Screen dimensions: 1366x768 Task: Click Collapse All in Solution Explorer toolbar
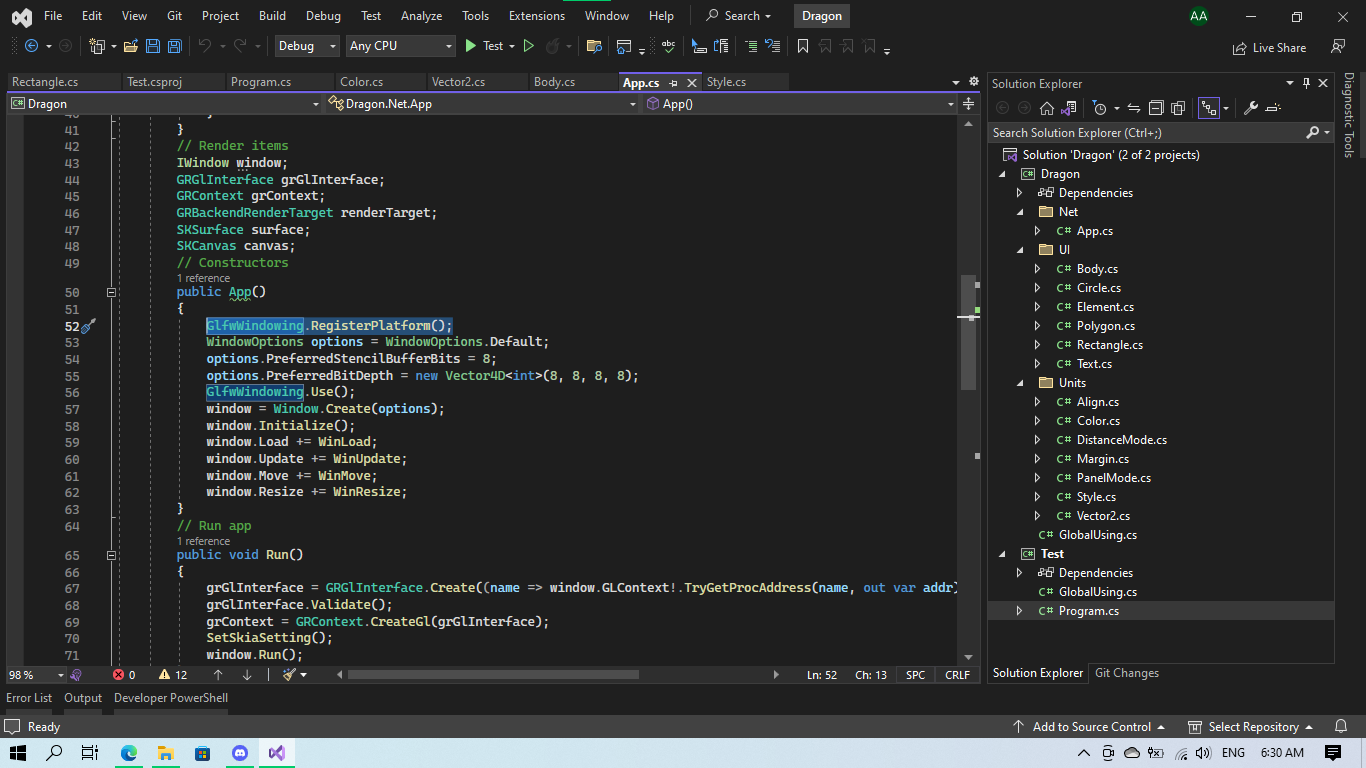pyautogui.click(x=1156, y=108)
